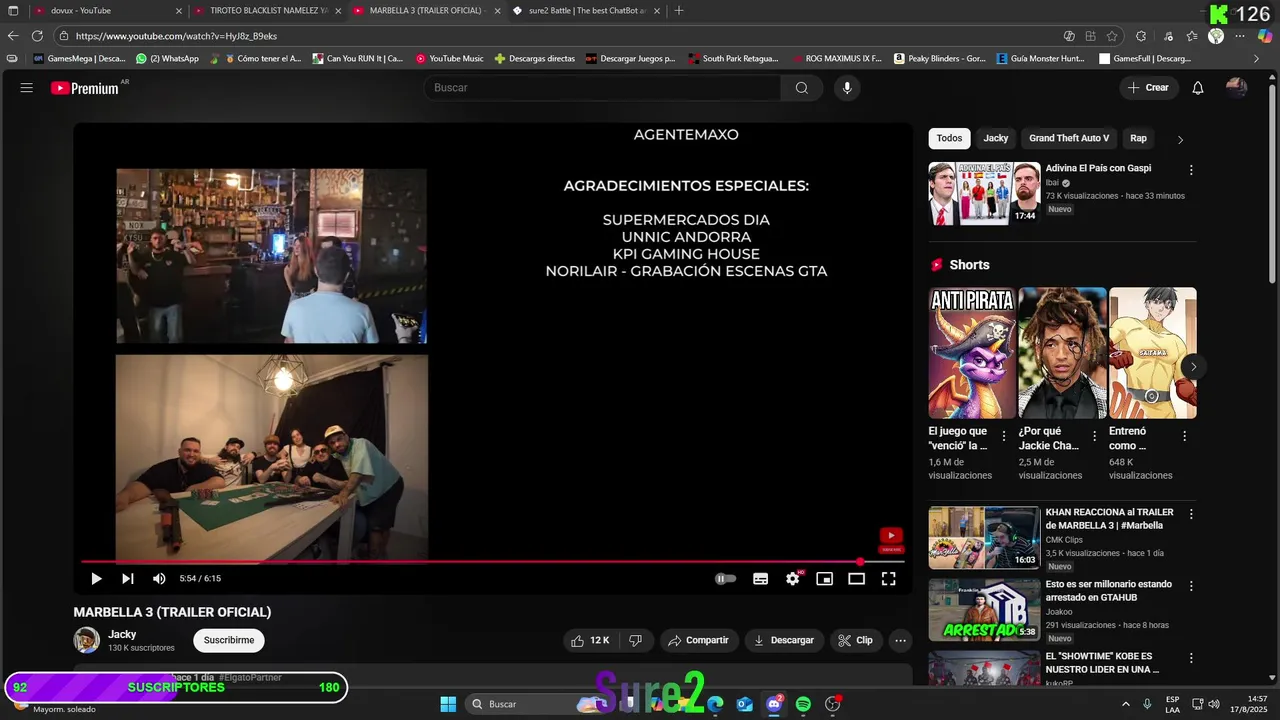Like the video with 12 K likes

coord(589,640)
